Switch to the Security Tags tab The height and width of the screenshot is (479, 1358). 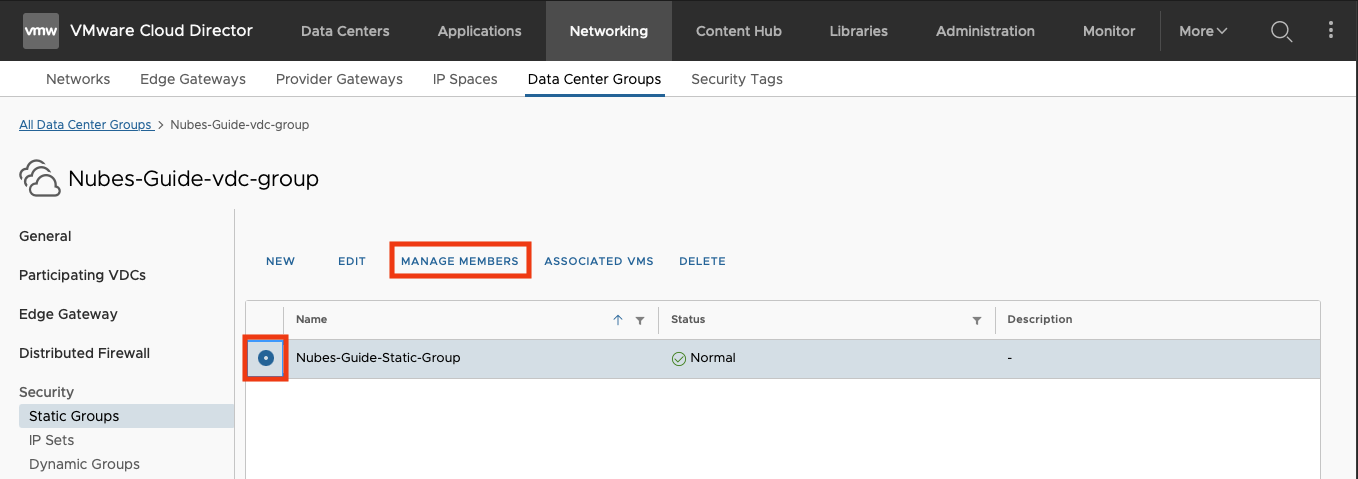[x=737, y=79]
